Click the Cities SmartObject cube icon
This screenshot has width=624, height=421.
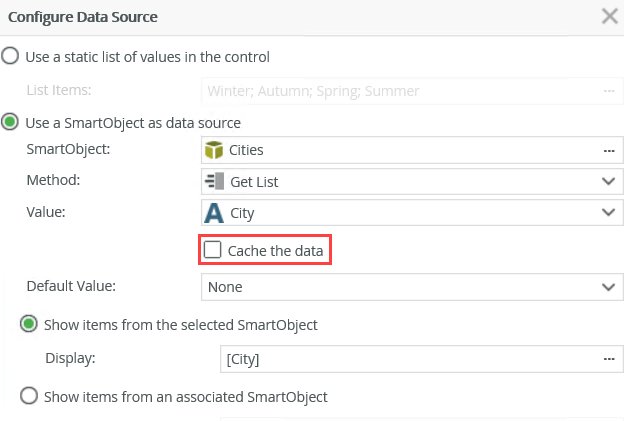point(213,150)
